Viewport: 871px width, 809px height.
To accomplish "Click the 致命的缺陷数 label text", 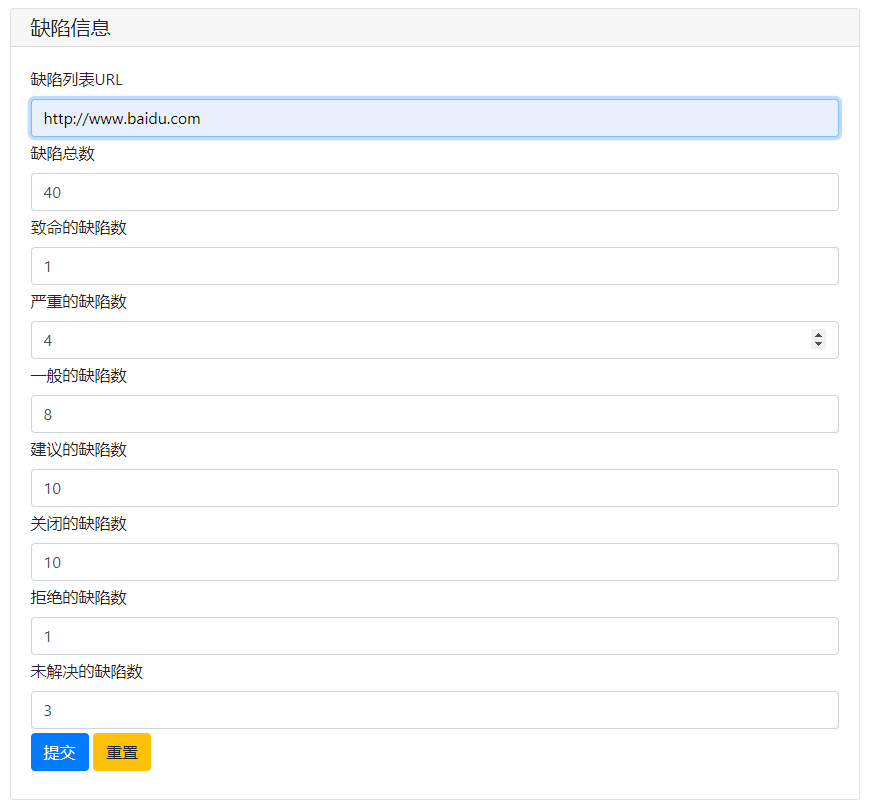I will tap(78, 228).
